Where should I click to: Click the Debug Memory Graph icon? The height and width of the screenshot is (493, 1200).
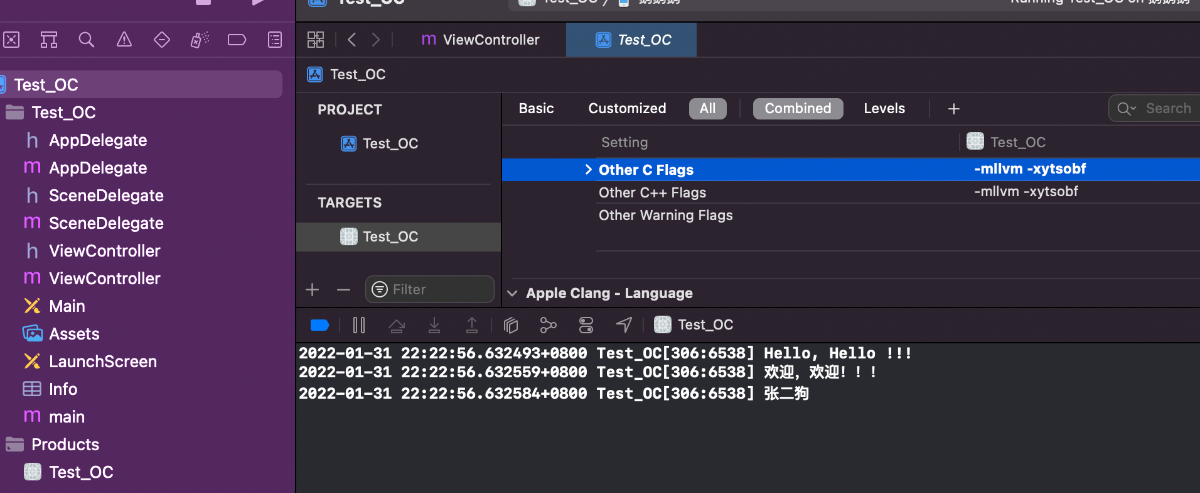point(548,325)
